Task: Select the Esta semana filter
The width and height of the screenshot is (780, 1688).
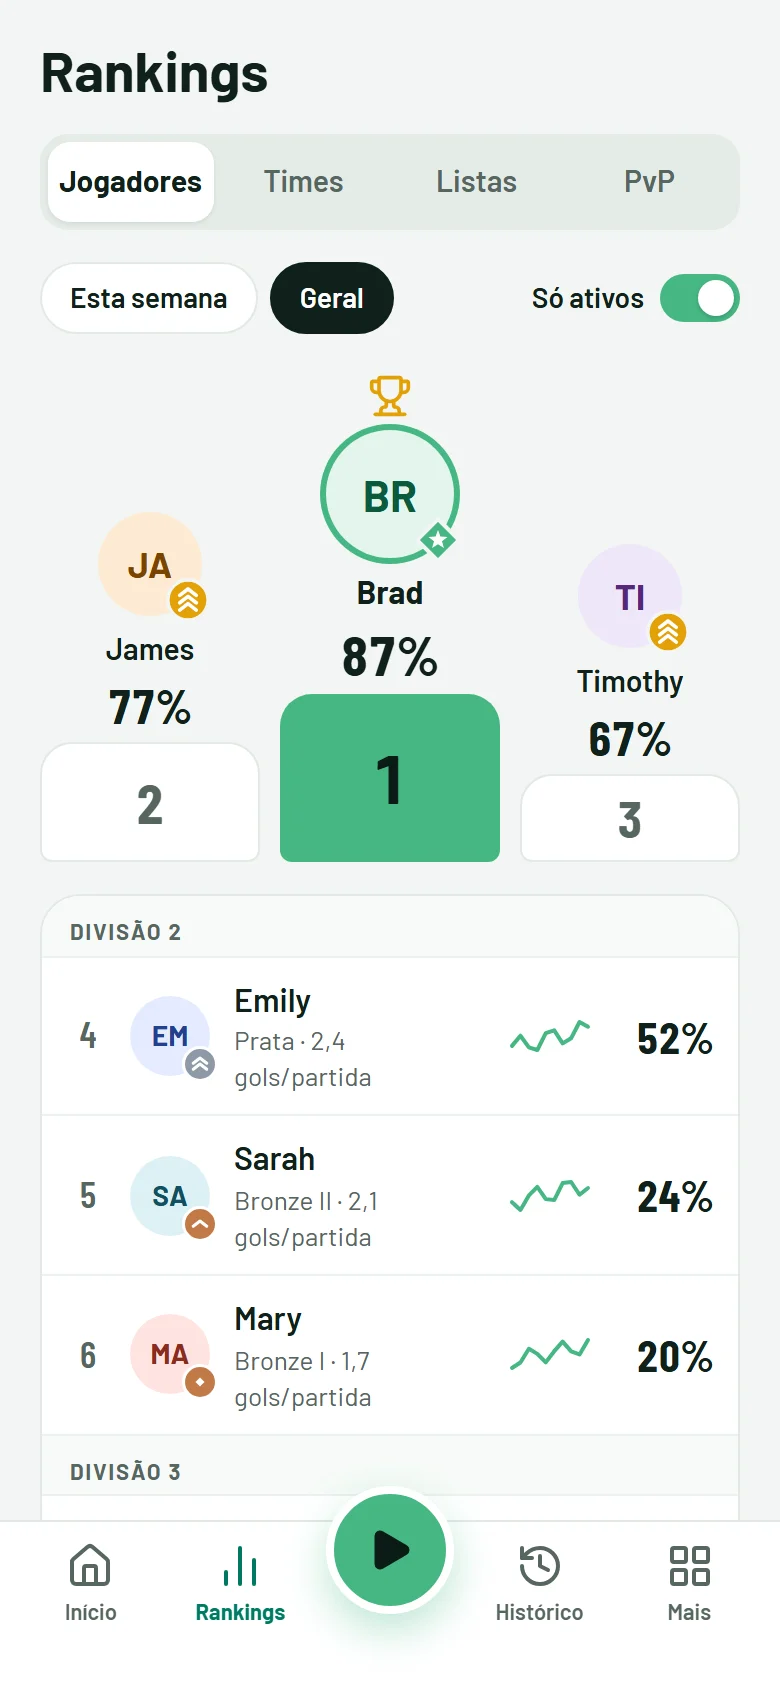Action: [149, 298]
